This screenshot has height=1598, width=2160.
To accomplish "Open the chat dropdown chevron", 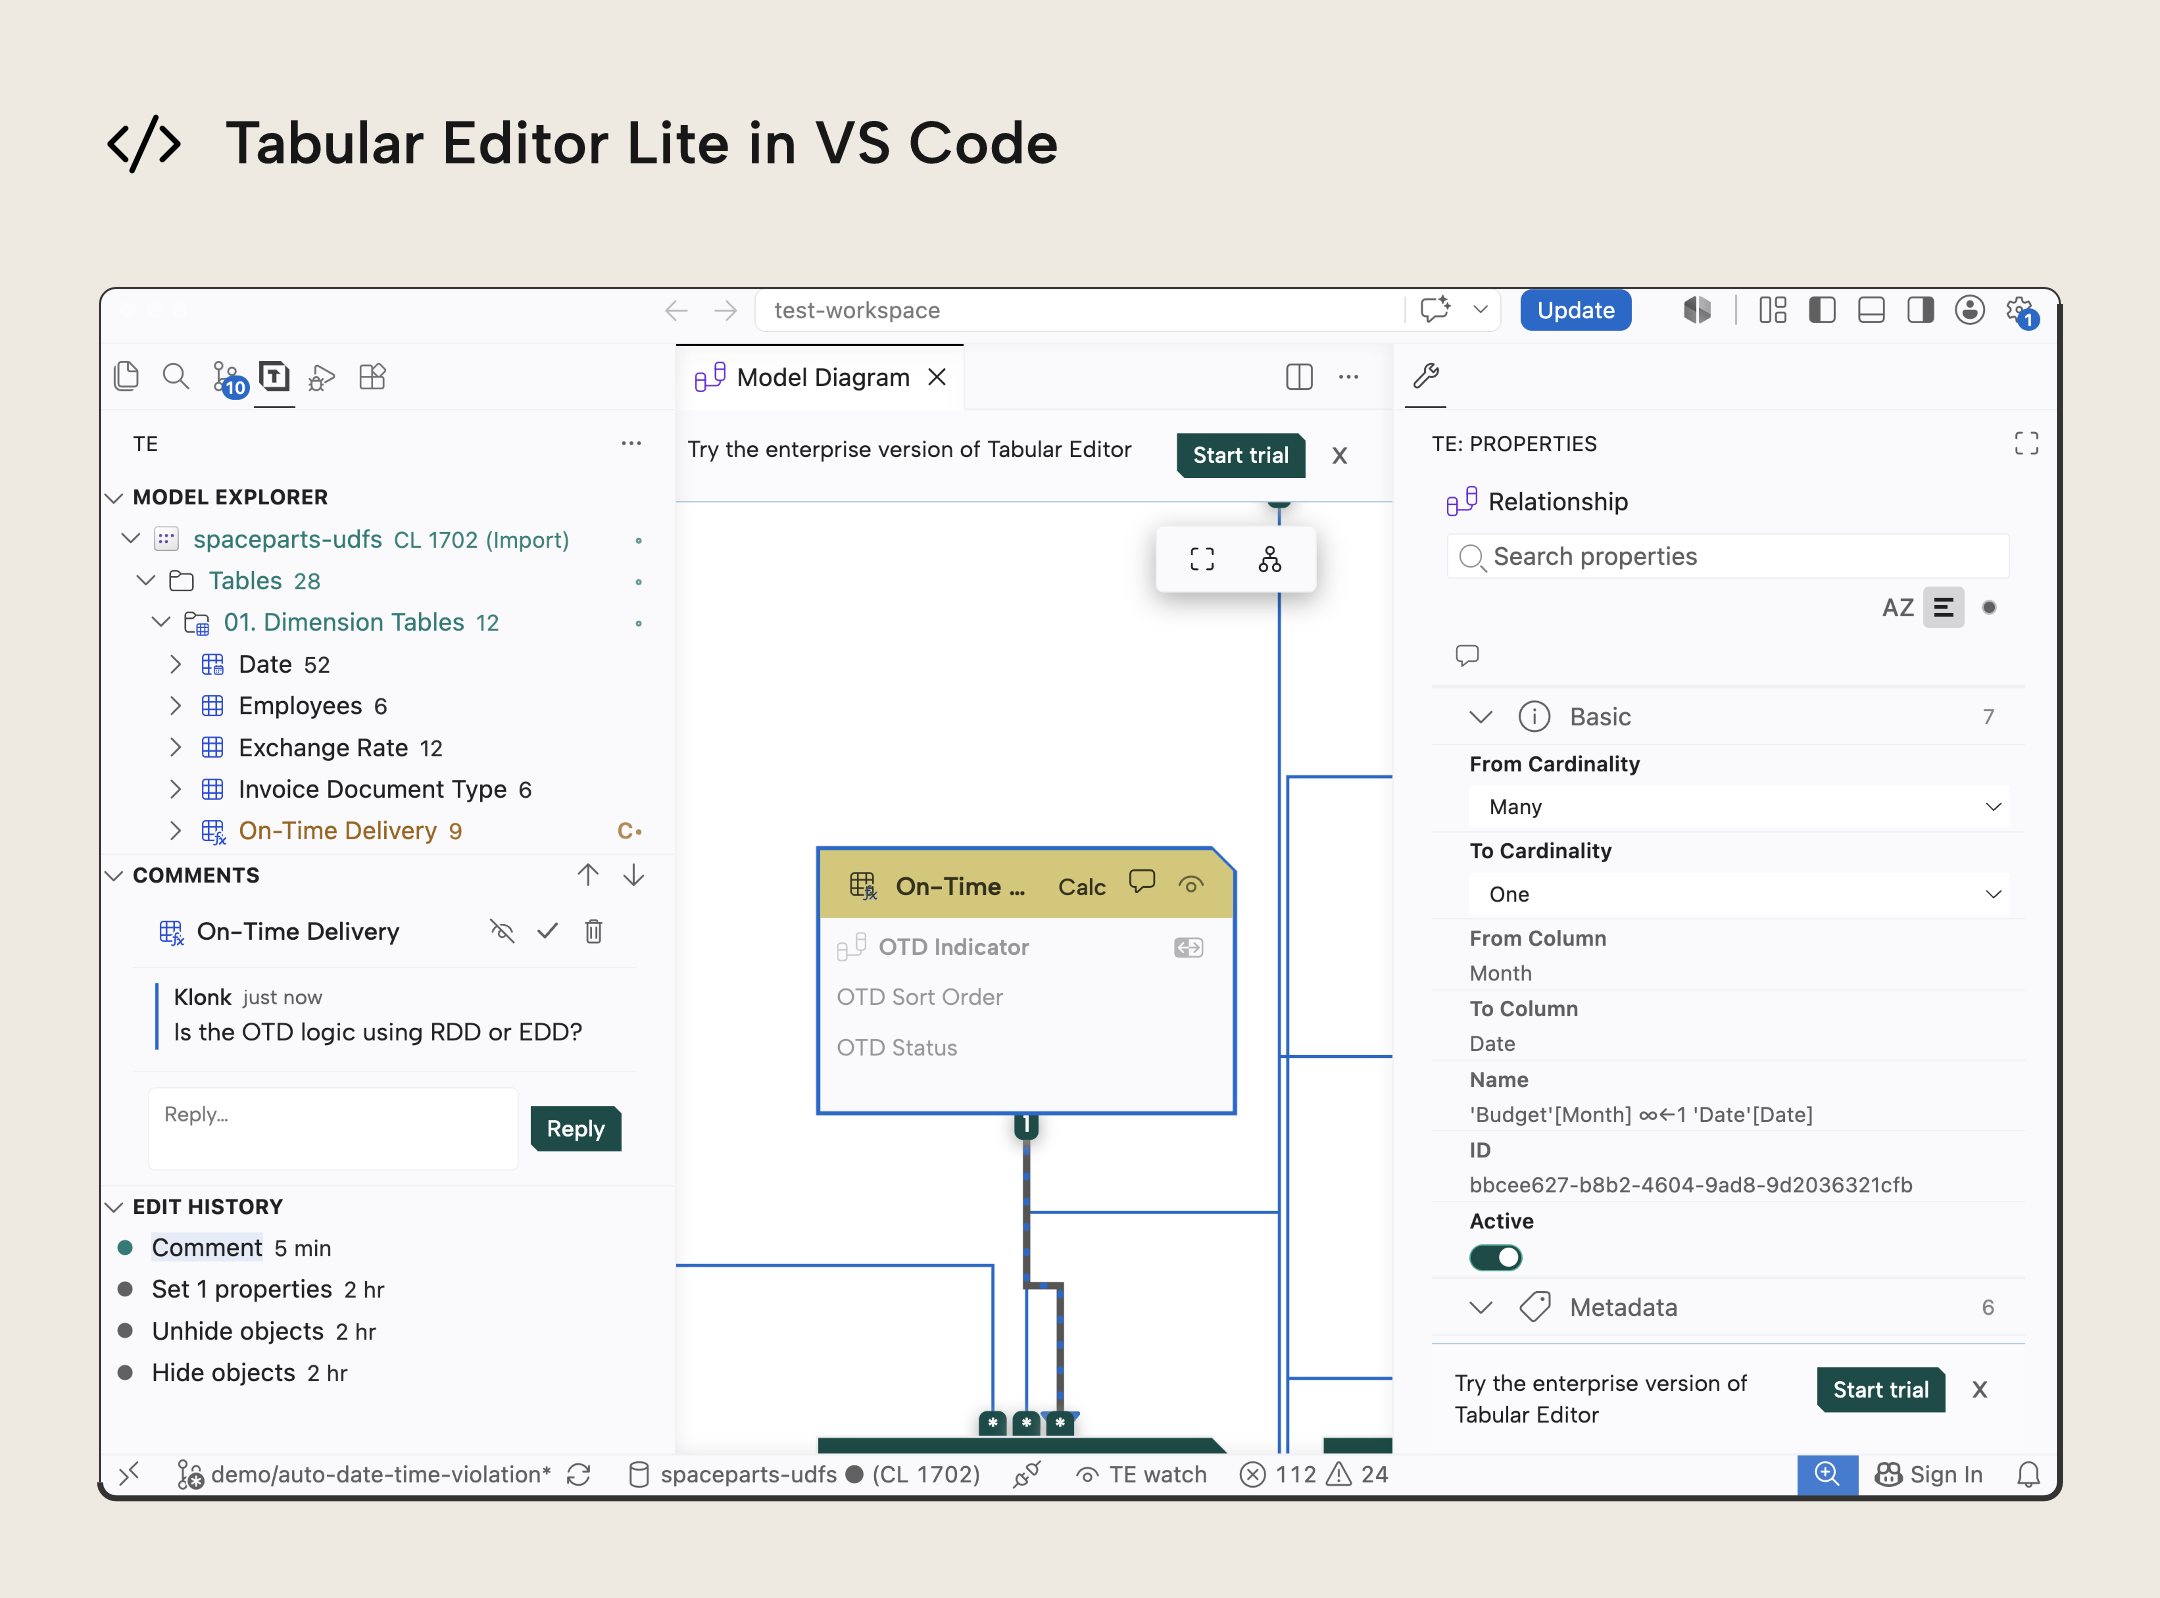I will click(1480, 309).
